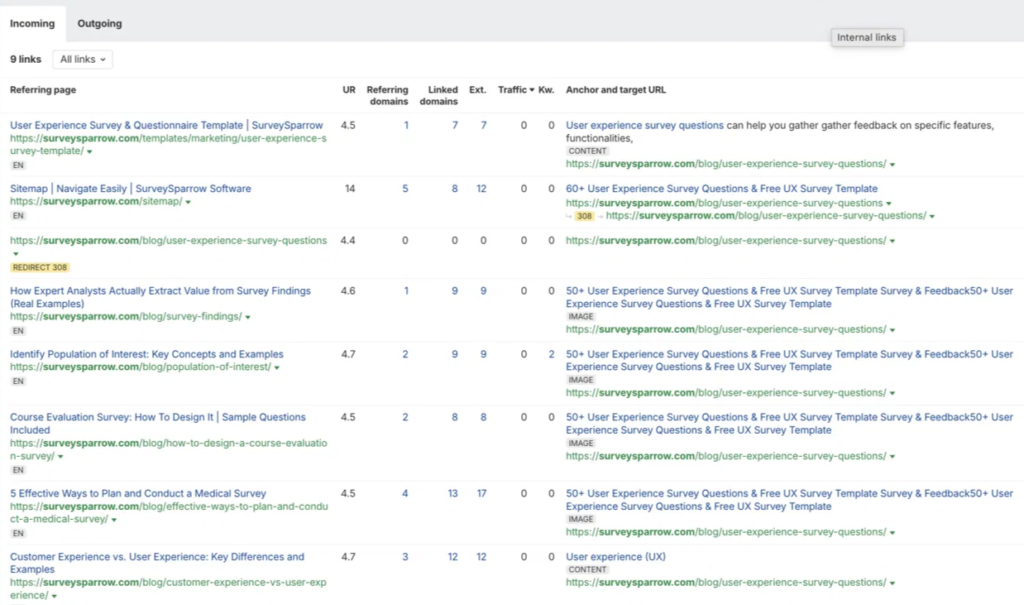Click 60+ User Experience Survey Questions anchor link
Viewport: 1024px width, 605px height.
click(722, 188)
